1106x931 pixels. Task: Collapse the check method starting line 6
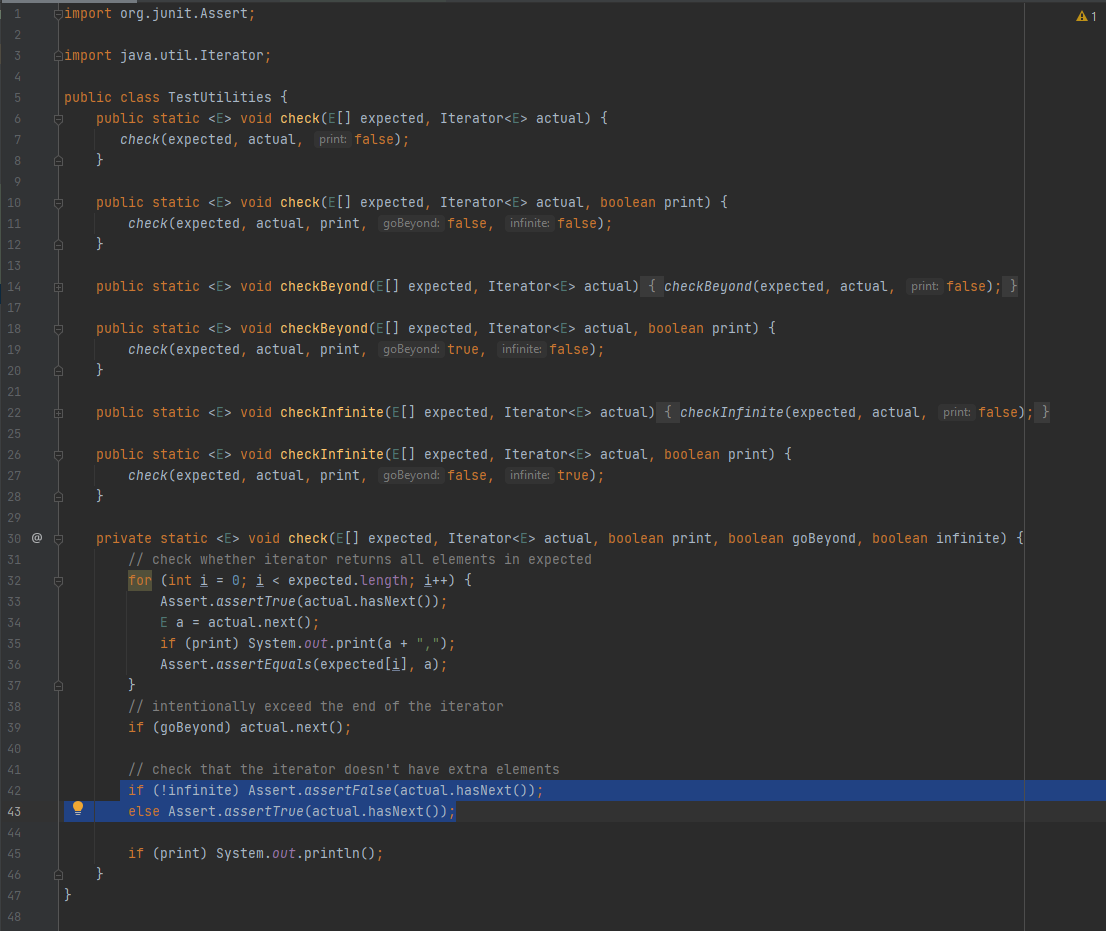[x=59, y=119]
